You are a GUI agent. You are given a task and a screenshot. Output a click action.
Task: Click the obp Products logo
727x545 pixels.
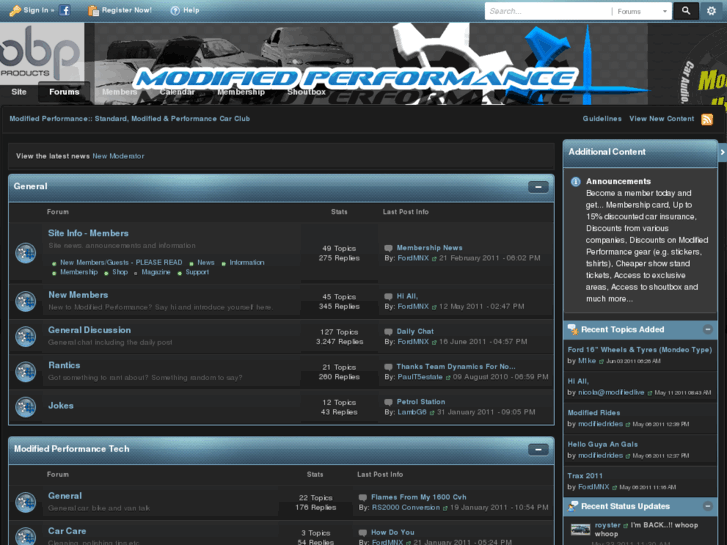tap(42, 52)
